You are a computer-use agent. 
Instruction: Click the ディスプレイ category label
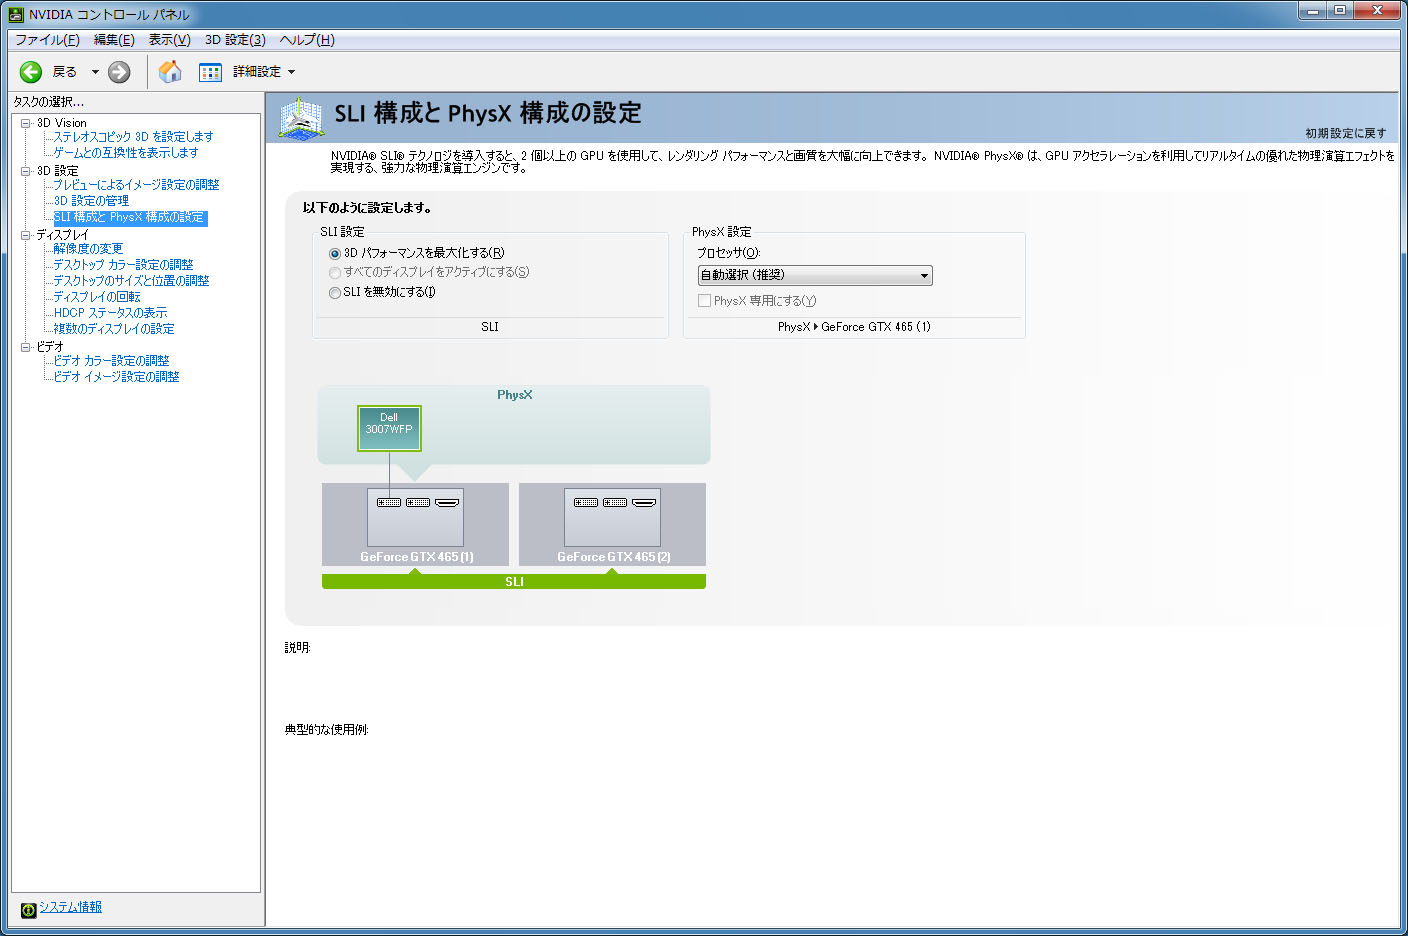click(x=63, y=235)
